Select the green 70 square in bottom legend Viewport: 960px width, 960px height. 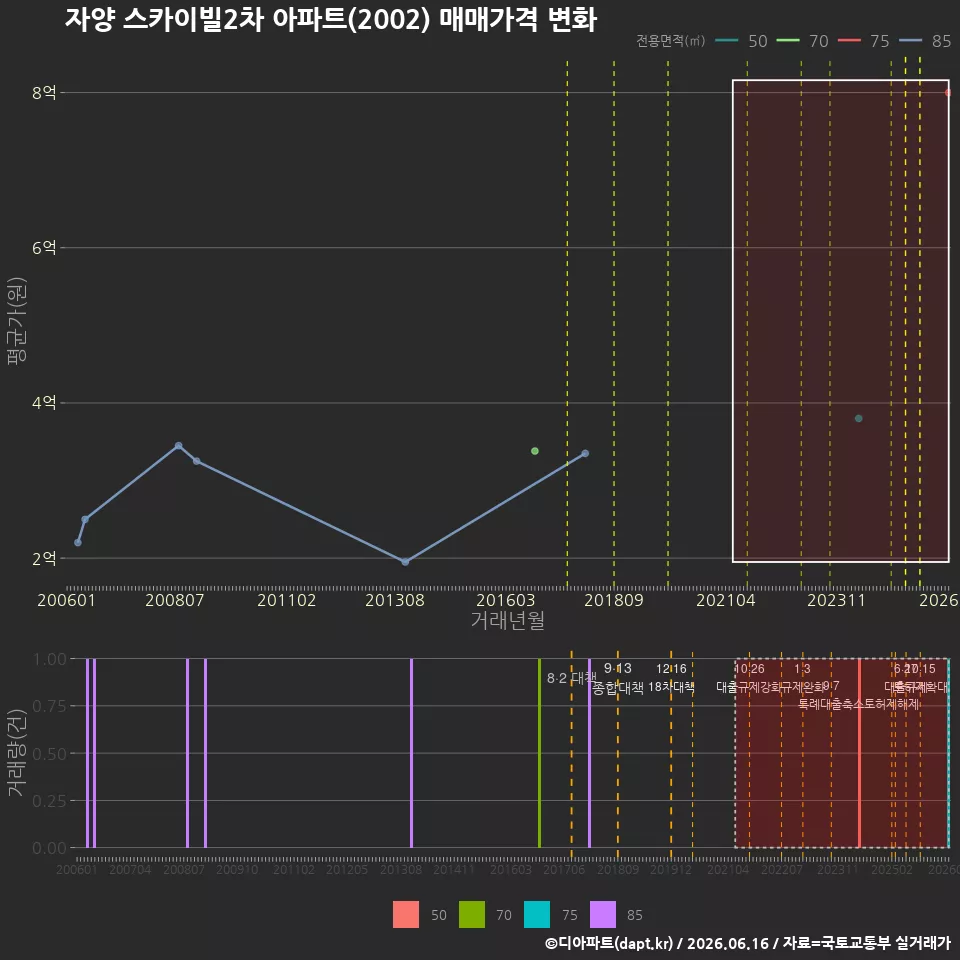471,915
